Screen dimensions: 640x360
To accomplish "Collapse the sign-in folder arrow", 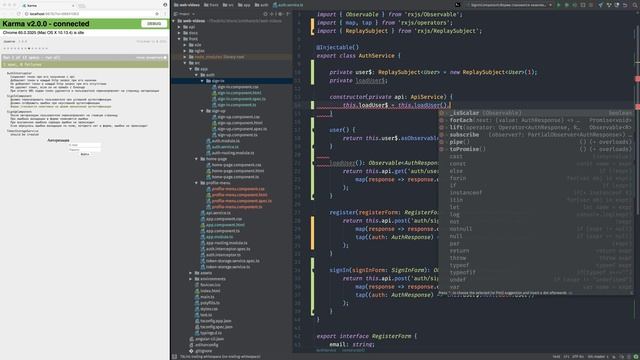I will [202, 81].
